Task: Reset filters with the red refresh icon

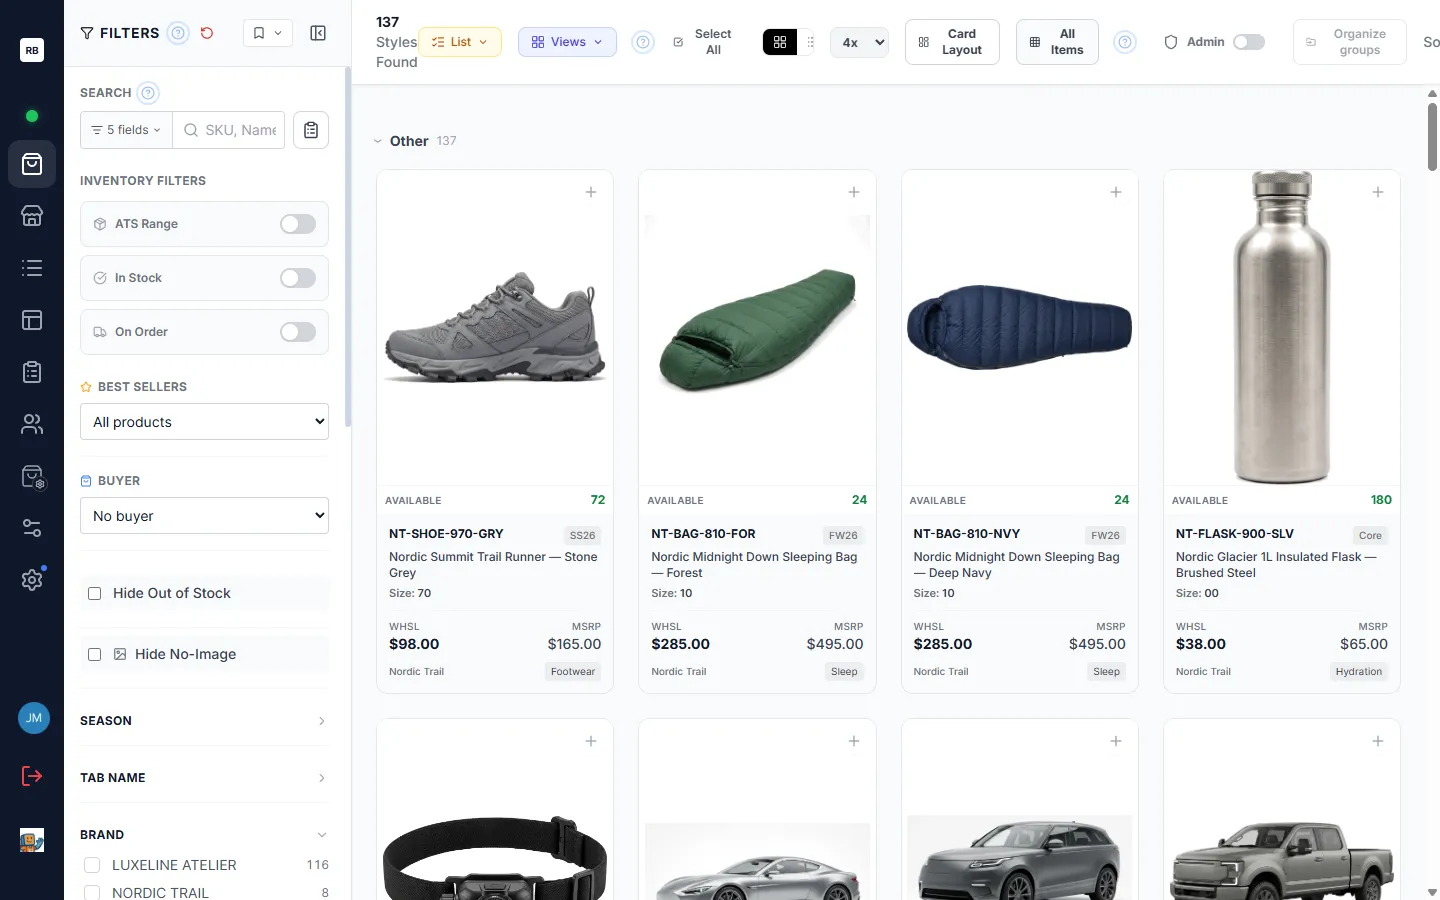Action: pyautogui.click(x=207, y=33)
